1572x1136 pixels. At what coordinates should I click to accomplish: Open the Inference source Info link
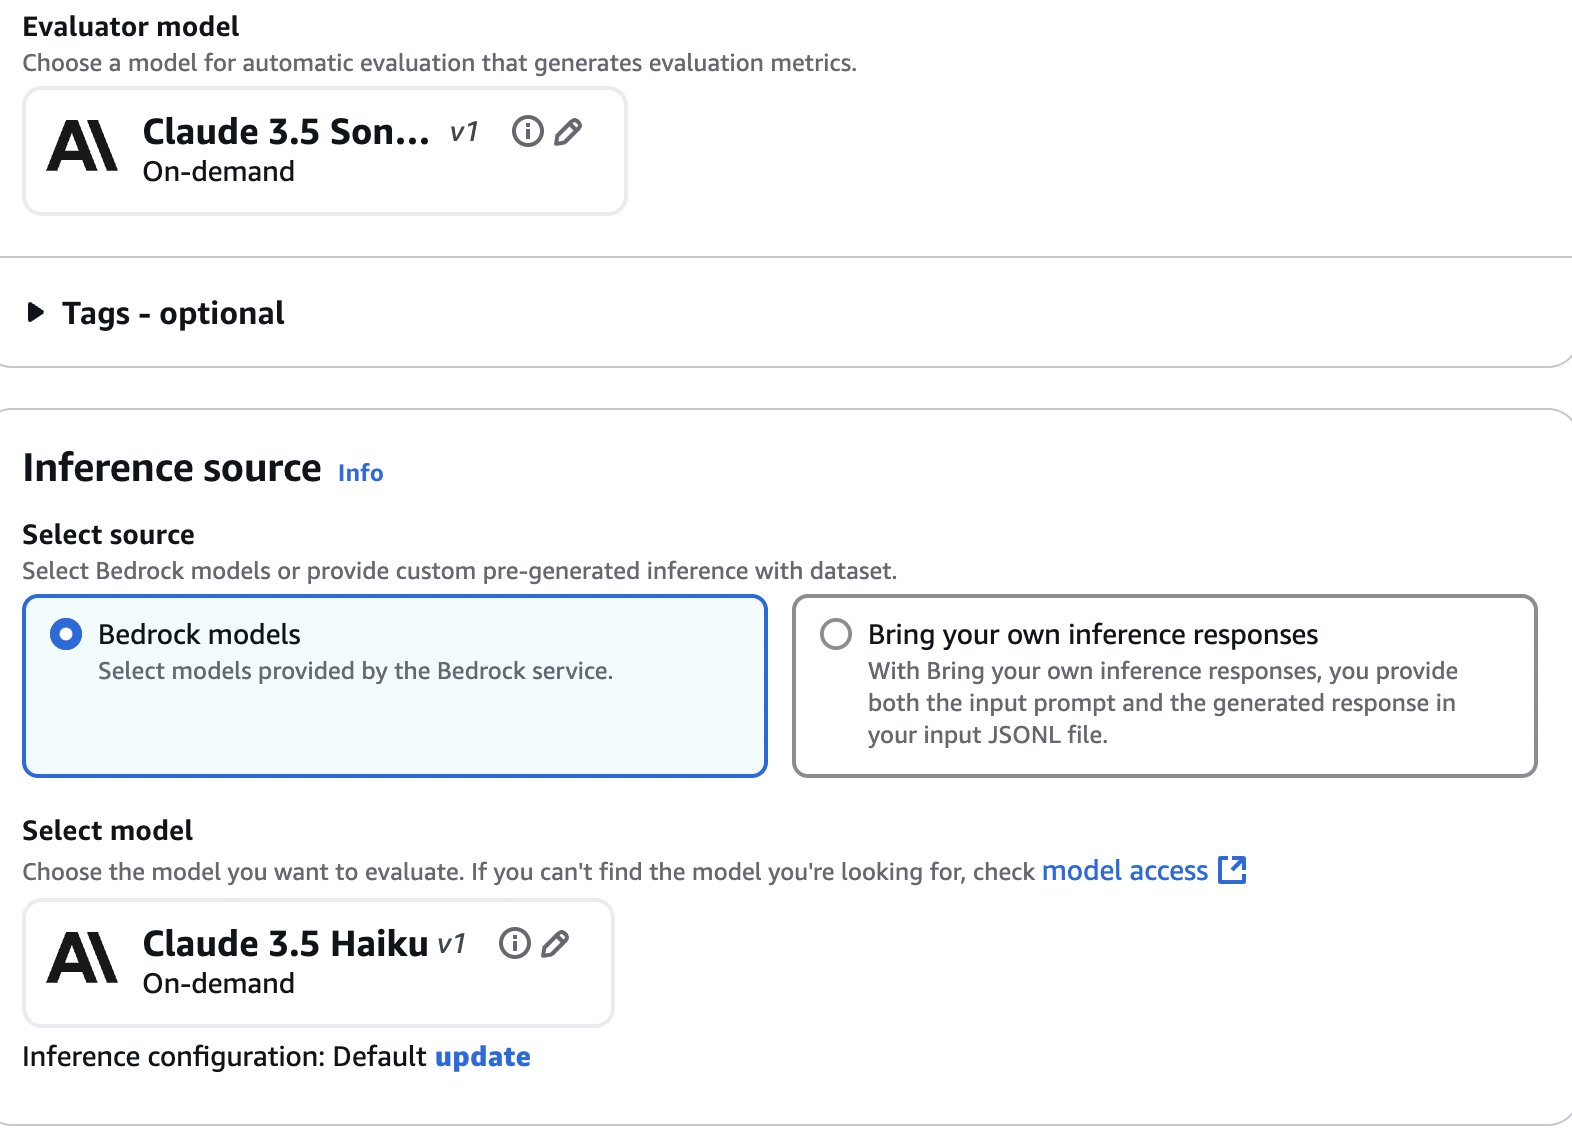click(360, 472)
